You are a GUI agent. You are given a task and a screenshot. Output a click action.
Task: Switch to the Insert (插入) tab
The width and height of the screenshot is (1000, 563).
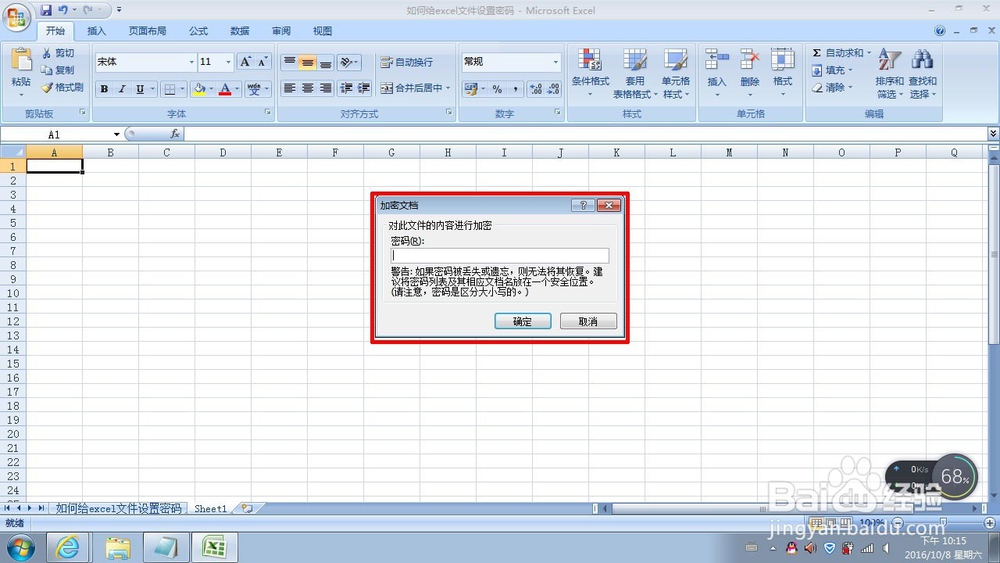(96, 31)
